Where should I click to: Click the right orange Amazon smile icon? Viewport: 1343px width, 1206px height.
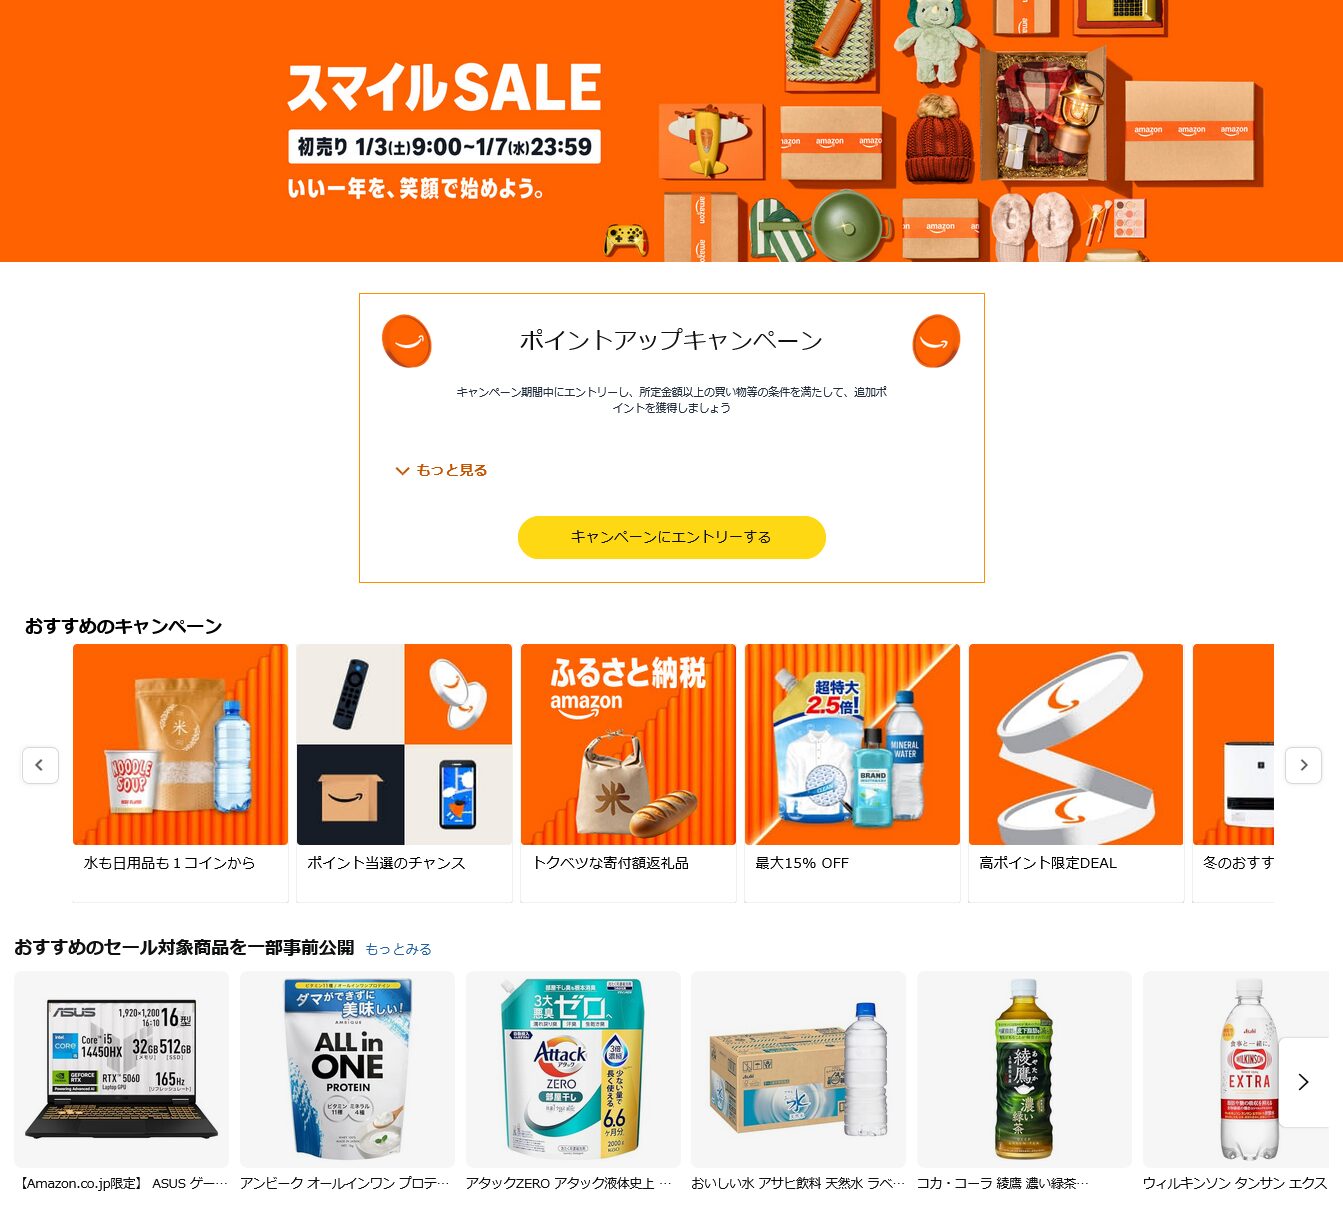(x=936, y=341)
